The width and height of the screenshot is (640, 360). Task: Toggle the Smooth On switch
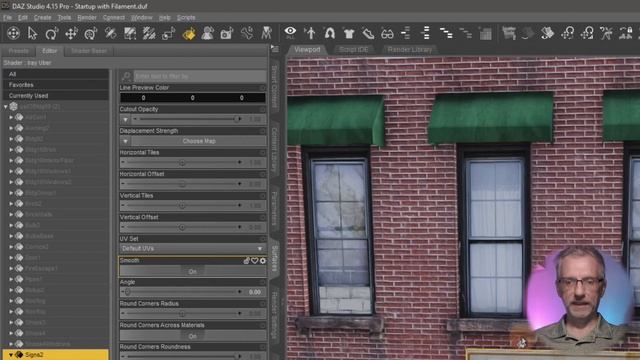point(192,271)
